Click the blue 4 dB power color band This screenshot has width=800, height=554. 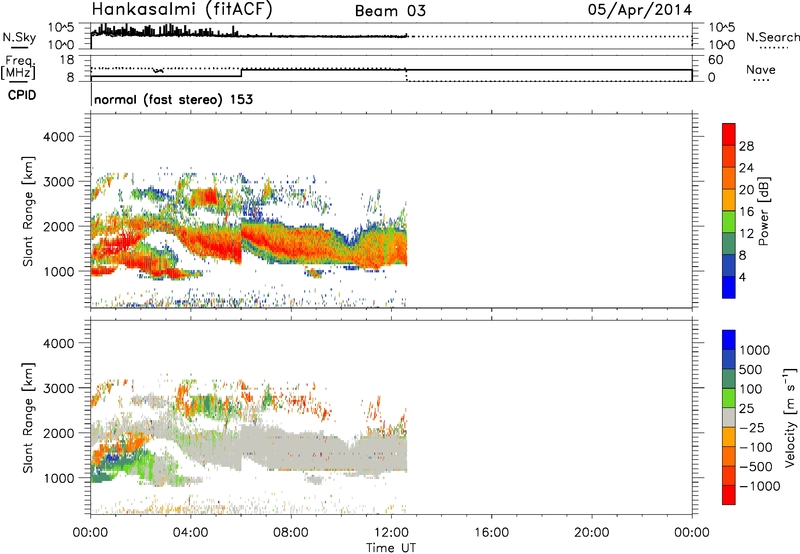click(729, 287)
